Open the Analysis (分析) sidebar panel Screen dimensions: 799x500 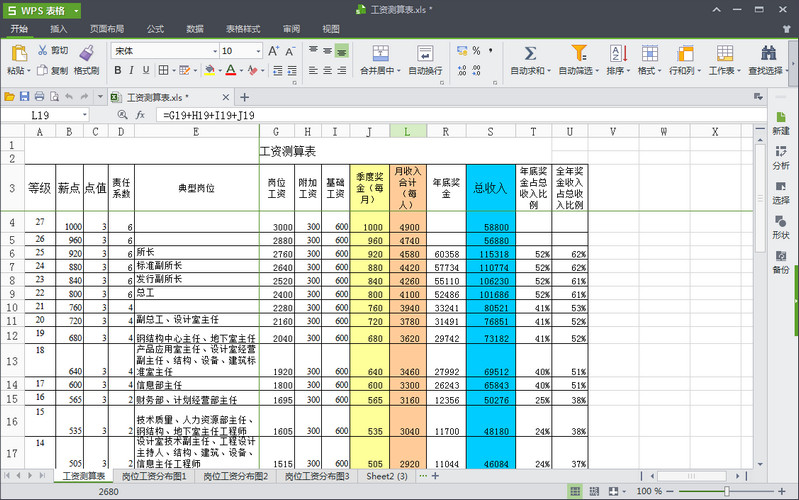pyautogui.click(x=780, y=156)
